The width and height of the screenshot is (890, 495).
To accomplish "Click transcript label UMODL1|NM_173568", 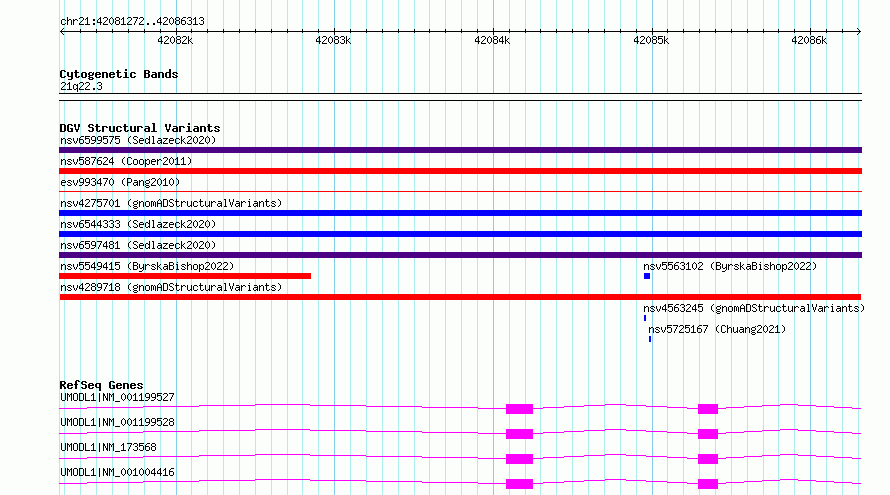I will click(x=108, y=447).
